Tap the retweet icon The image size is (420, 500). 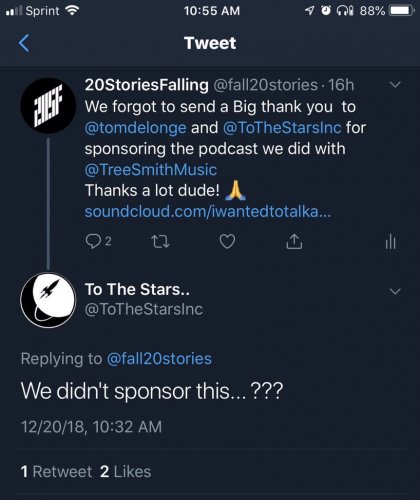coord(160,242)
